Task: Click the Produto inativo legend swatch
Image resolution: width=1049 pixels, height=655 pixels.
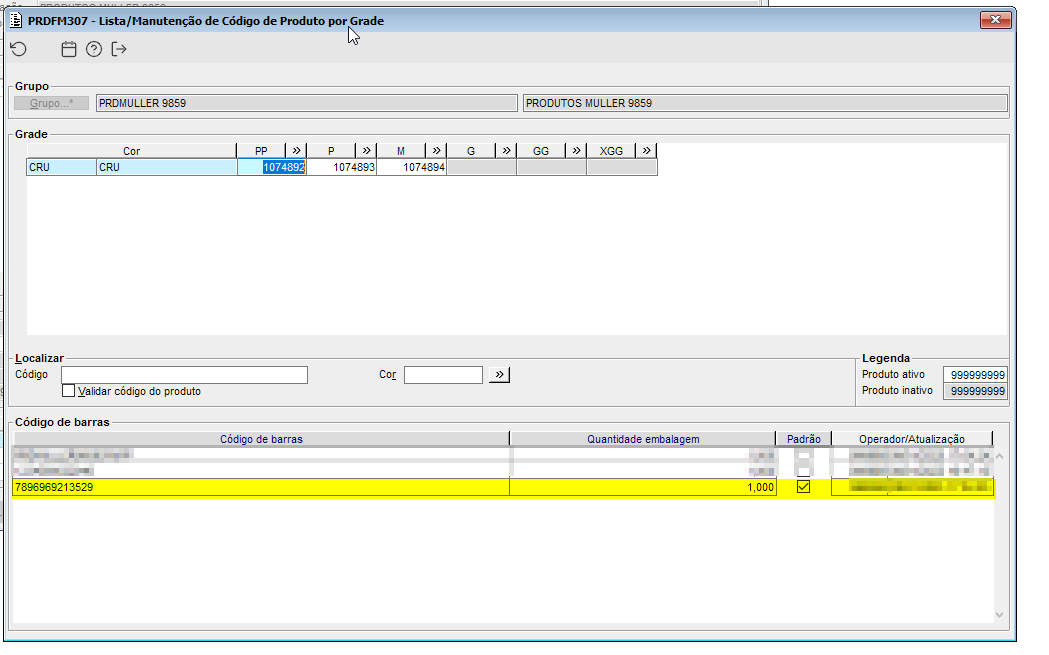Action: (x=975, y=391)
